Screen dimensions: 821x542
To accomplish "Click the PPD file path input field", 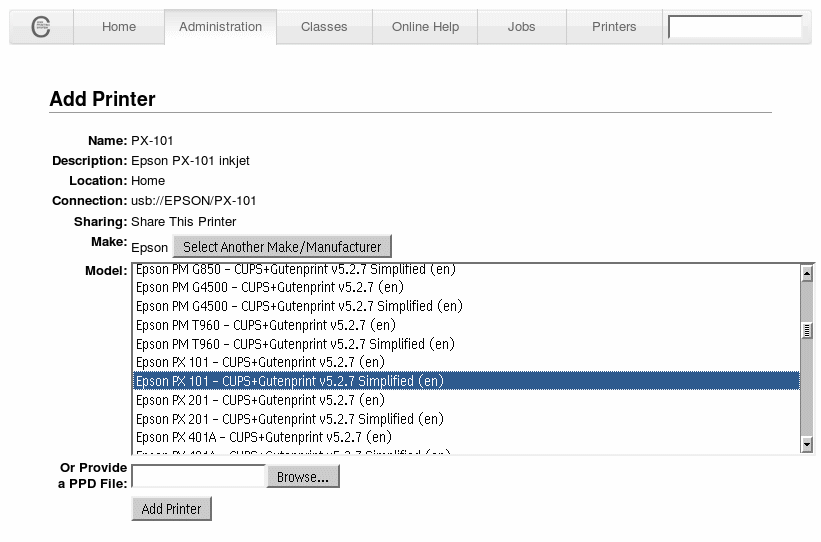I will click(x=198, y=477).
